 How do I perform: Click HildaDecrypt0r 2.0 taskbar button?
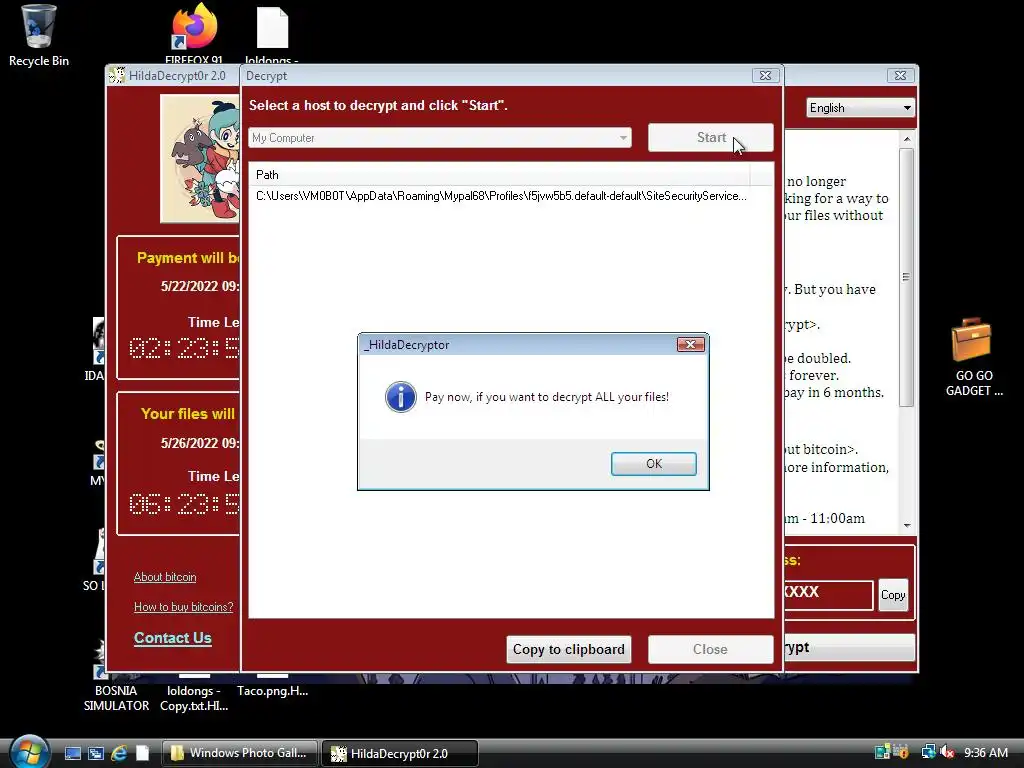tap(400, 754)
